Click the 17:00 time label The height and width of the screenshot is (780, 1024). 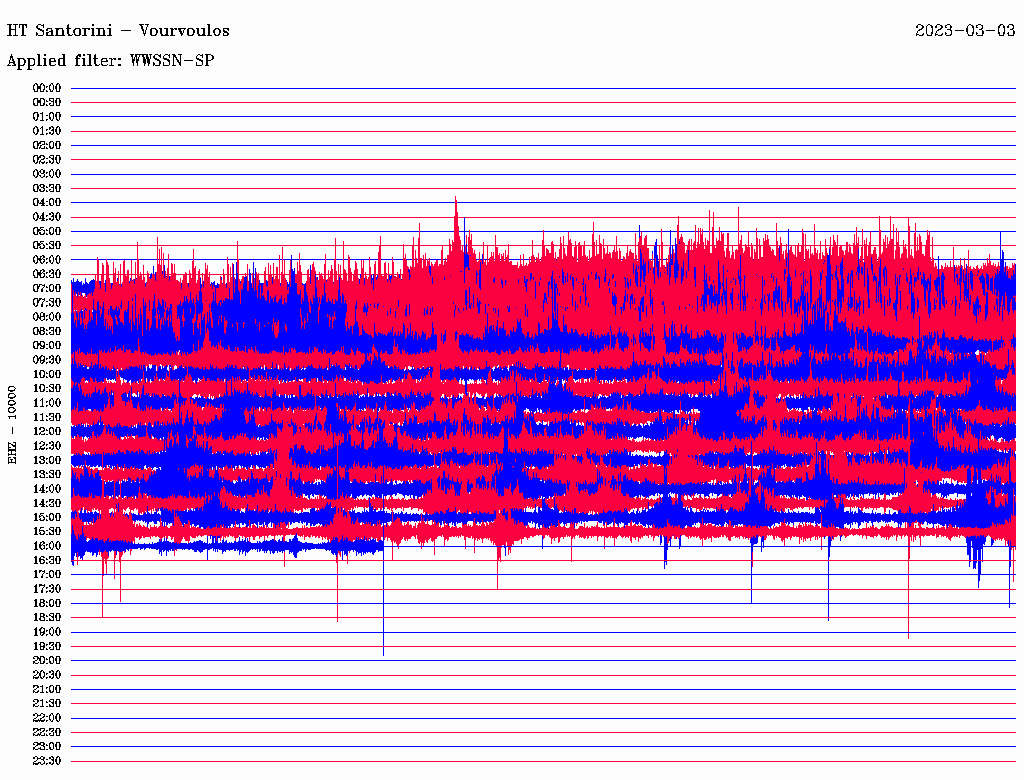(47, 575)
